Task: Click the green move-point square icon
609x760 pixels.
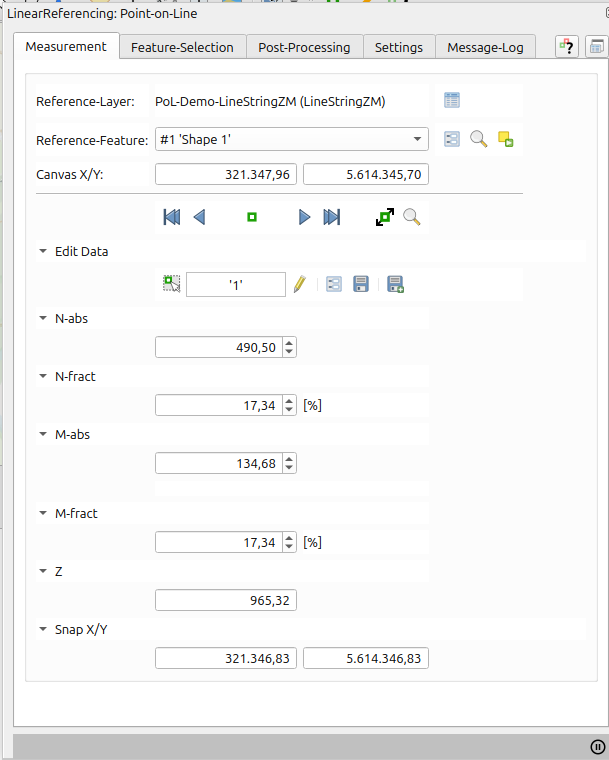Action: tap(252, 217)
